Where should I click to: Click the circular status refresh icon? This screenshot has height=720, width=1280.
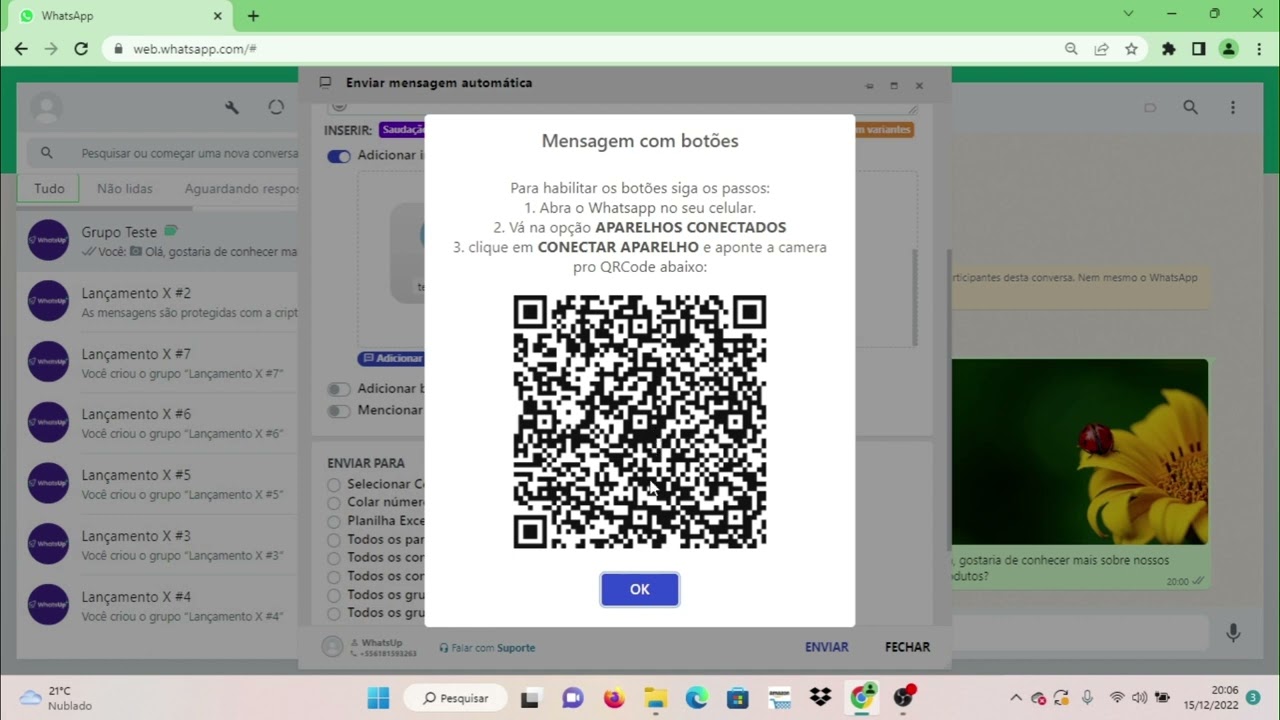click(x=277, y=107)
